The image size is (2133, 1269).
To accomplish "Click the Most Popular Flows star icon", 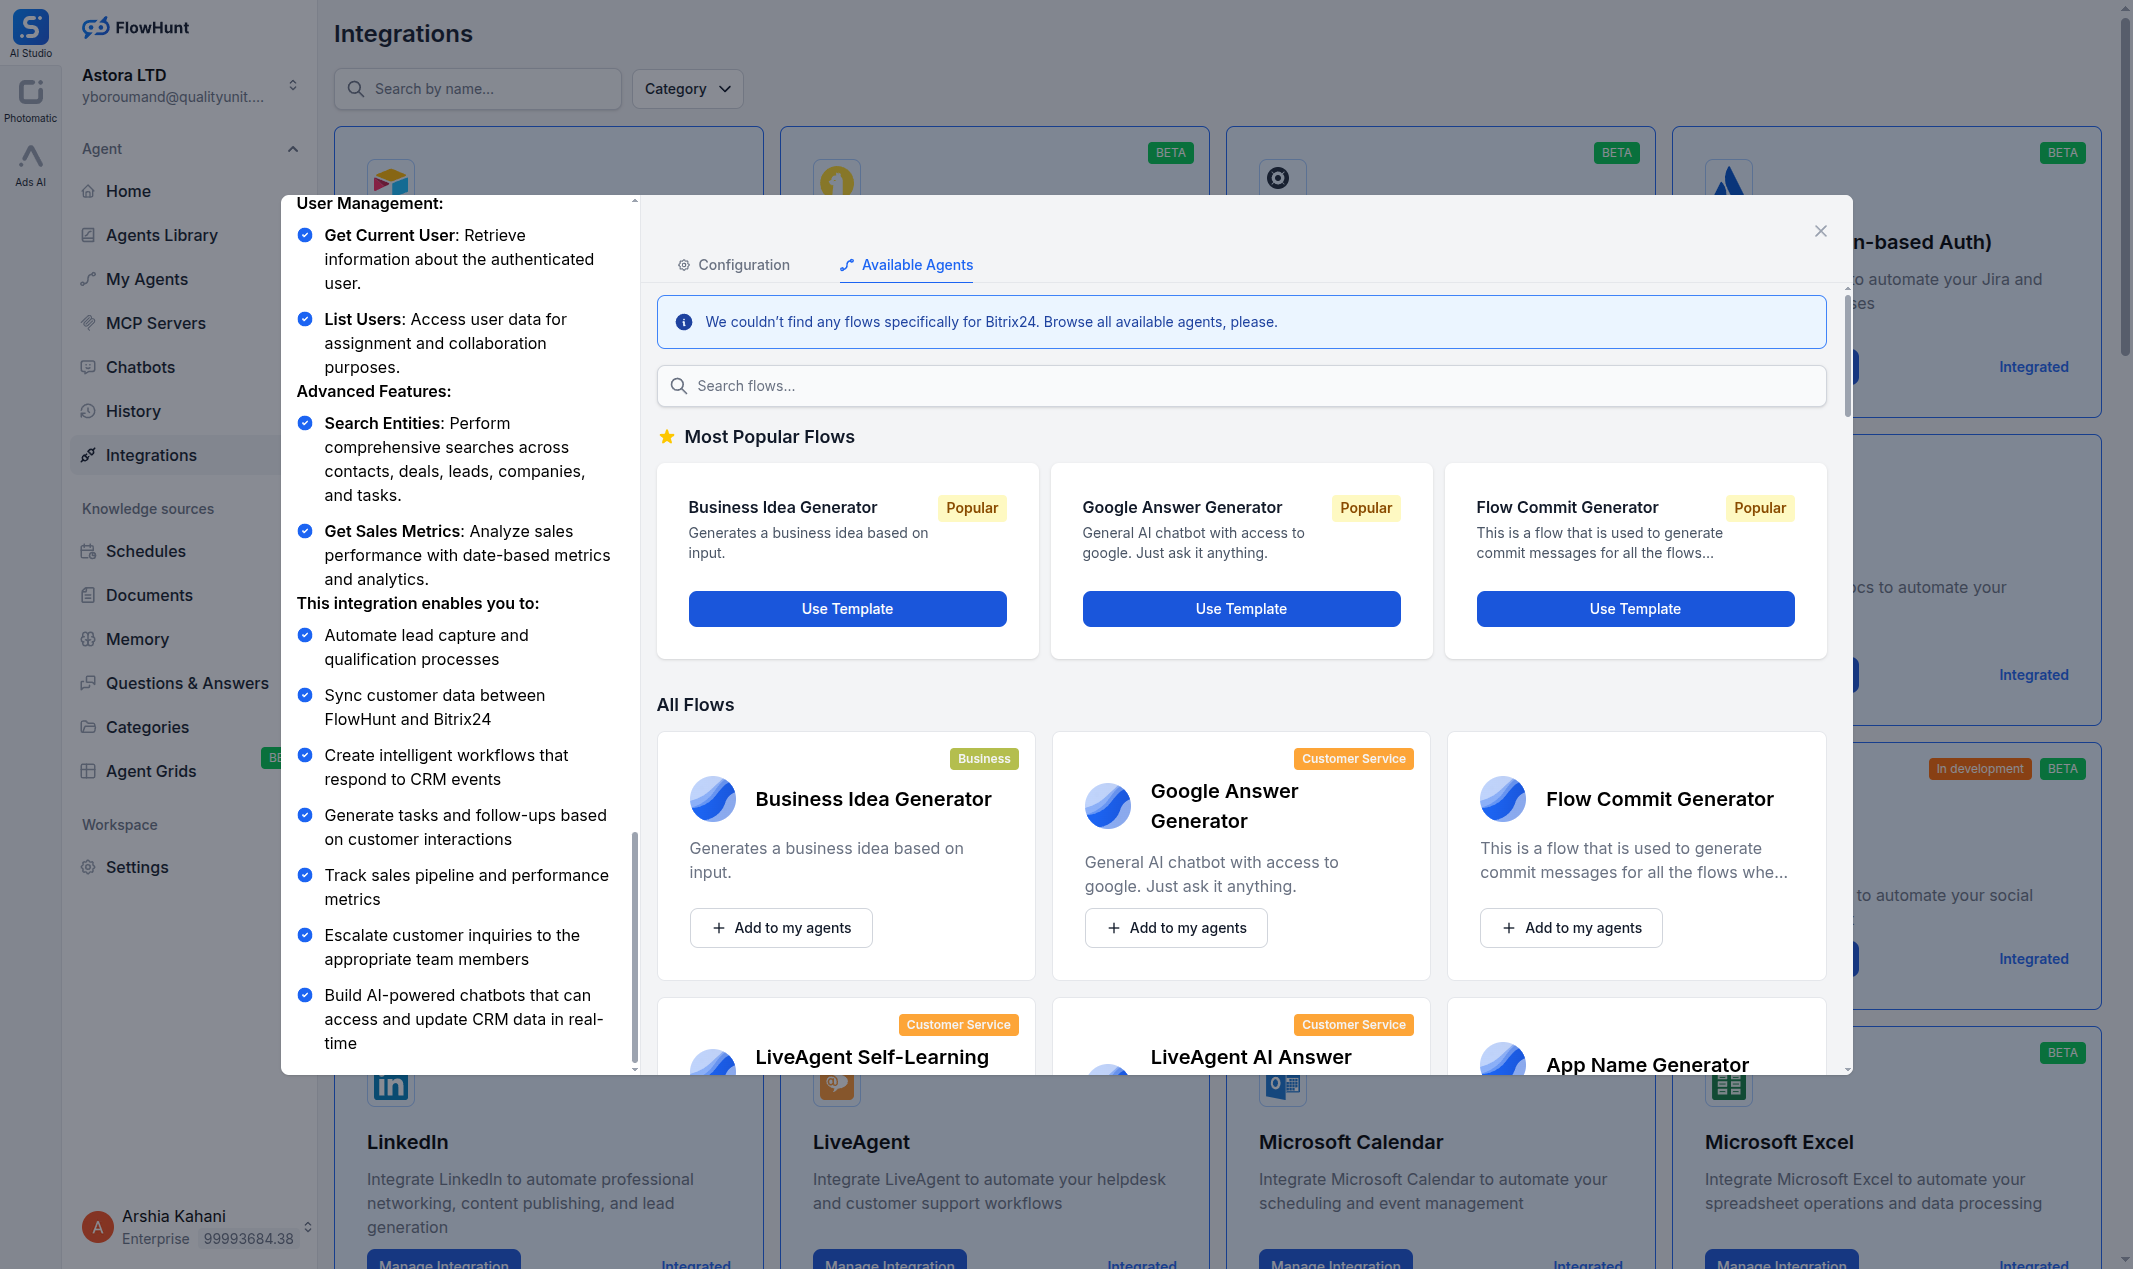I will (667, 436).
